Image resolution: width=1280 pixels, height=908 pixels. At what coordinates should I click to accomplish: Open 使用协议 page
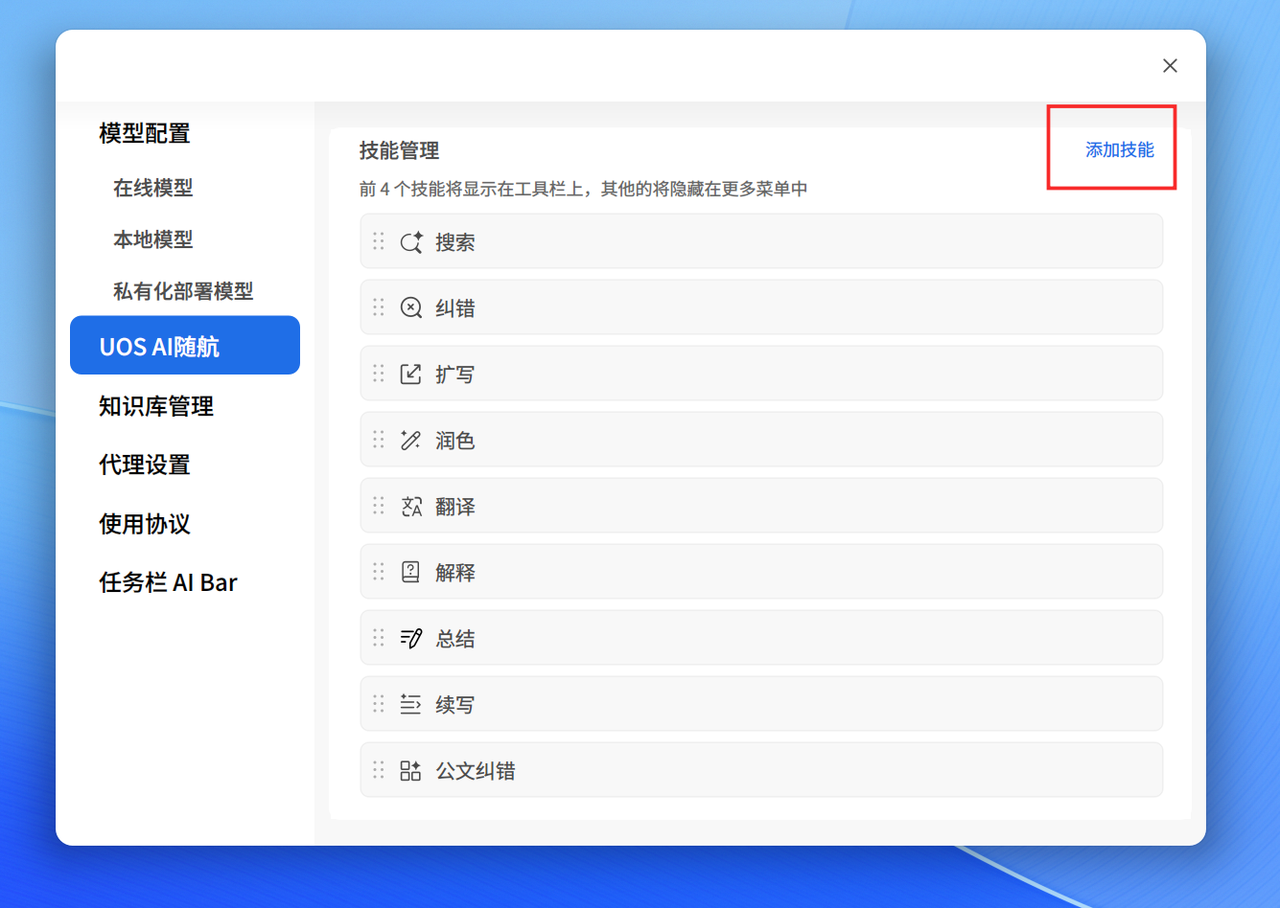tap(145, 524)
